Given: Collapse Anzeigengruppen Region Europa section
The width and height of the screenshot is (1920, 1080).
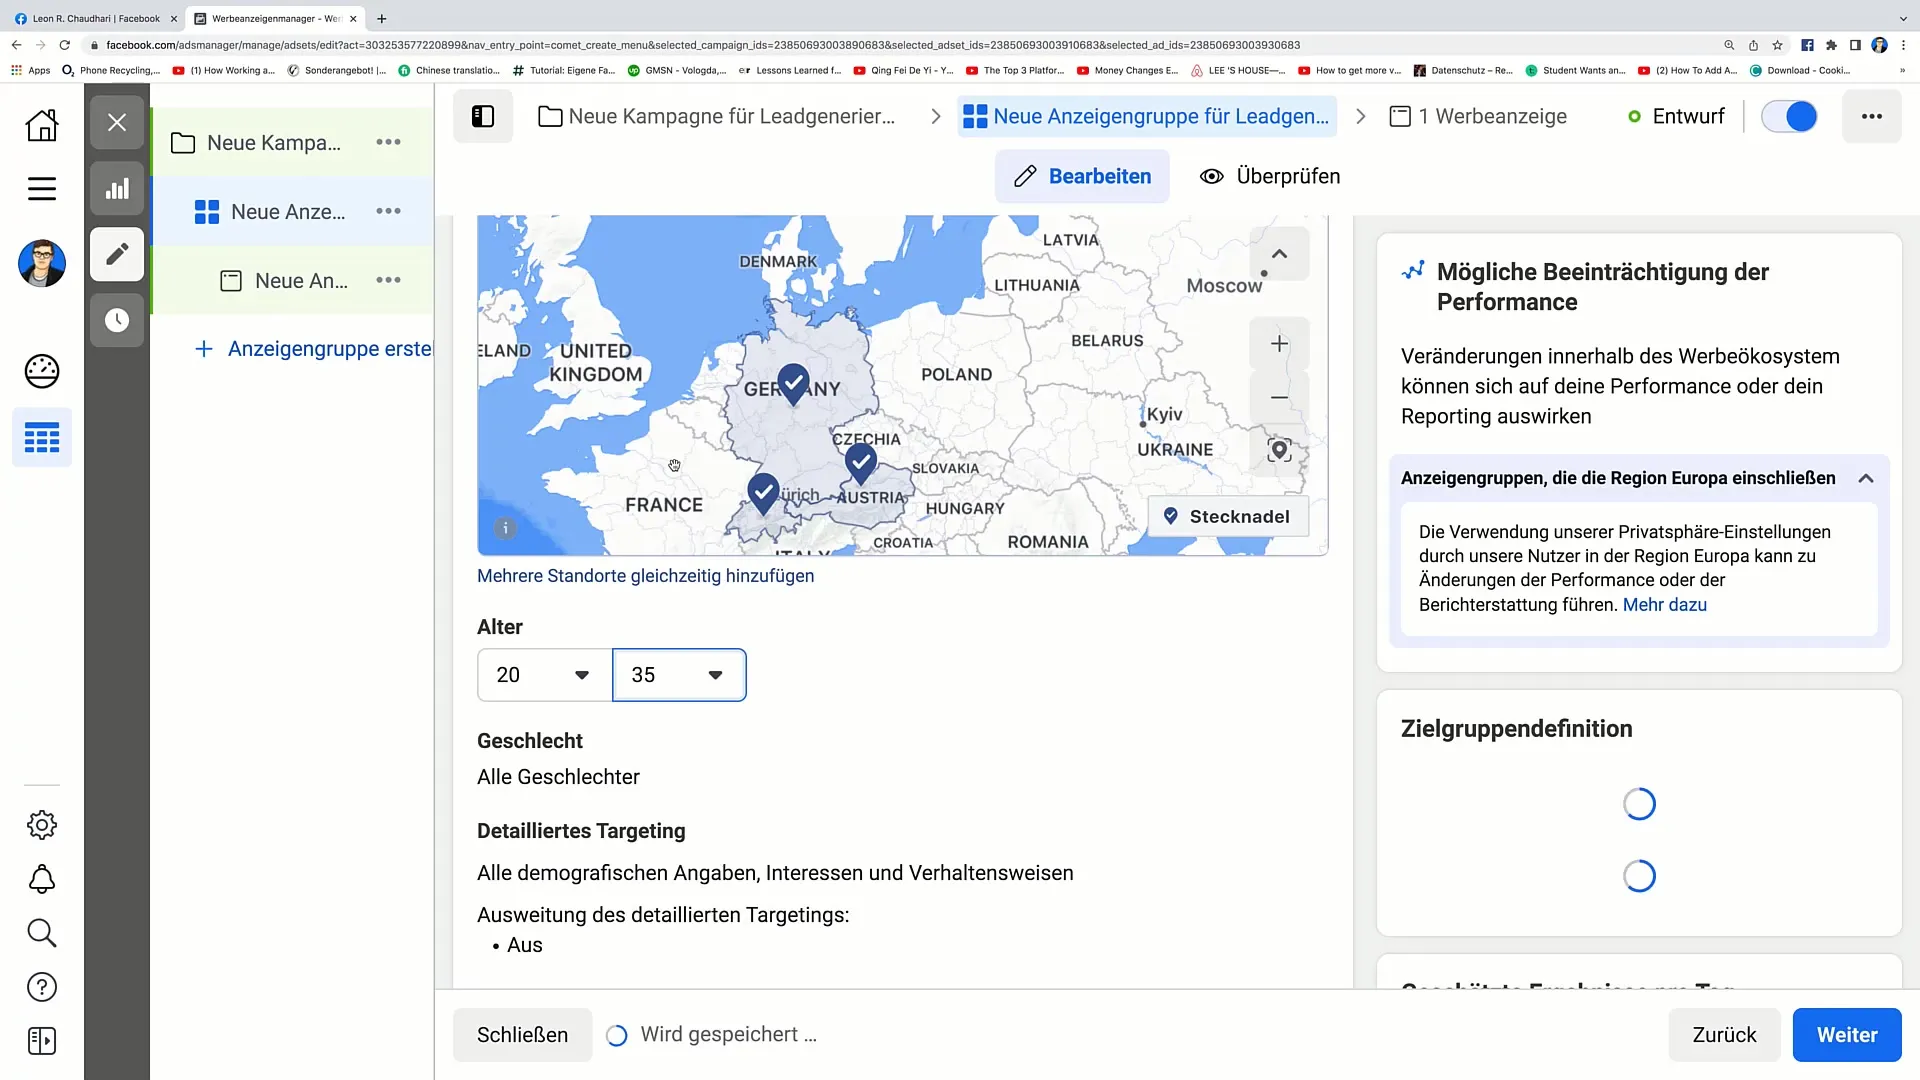Looking at the screenshot, I should click(1866, 478).
